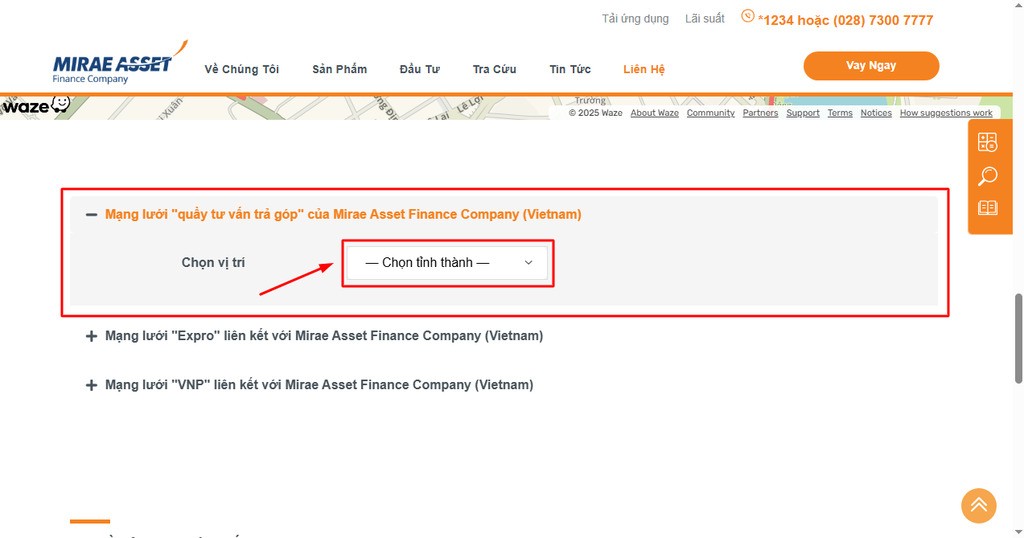Open the Sản Phẩm menu

tap(340, 69)
